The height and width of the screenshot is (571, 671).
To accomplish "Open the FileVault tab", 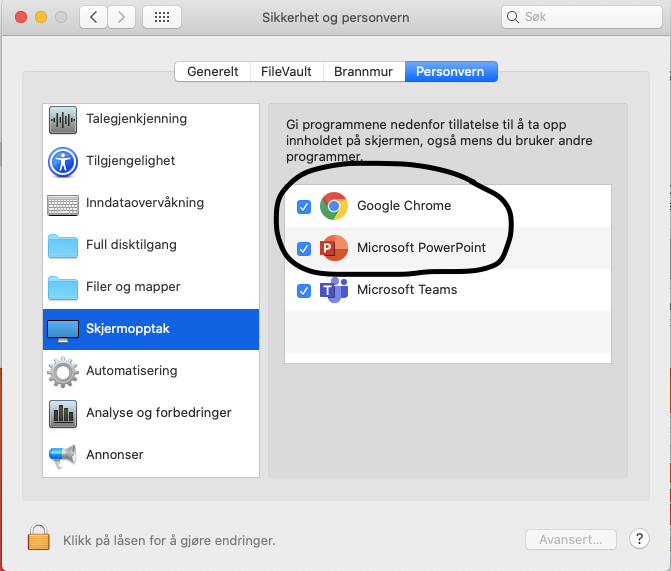I will point(286,72).
